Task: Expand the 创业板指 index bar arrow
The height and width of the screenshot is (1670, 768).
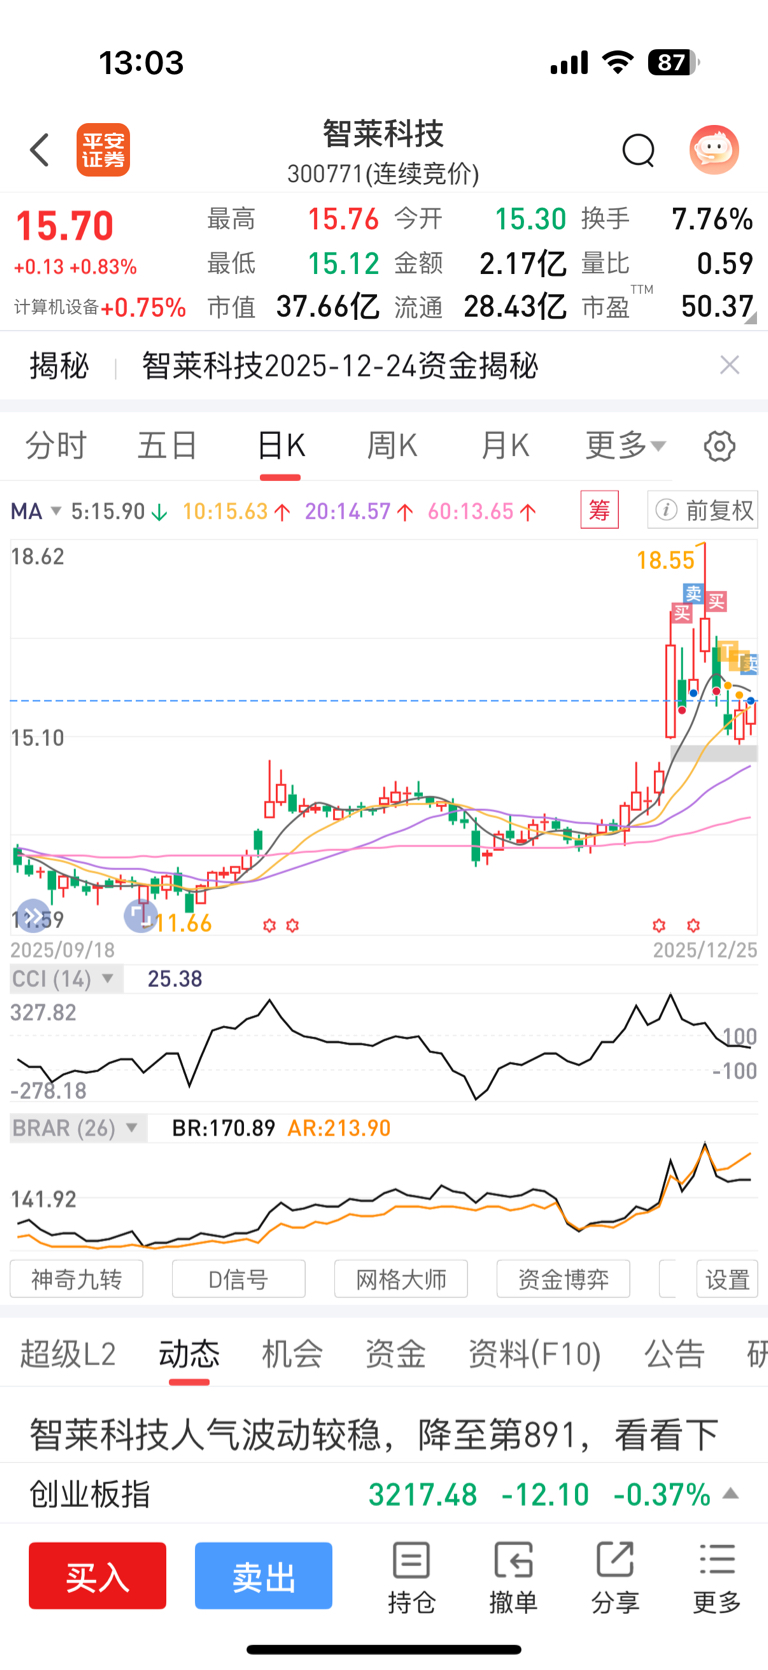Action: click(x=731, y=1493)
